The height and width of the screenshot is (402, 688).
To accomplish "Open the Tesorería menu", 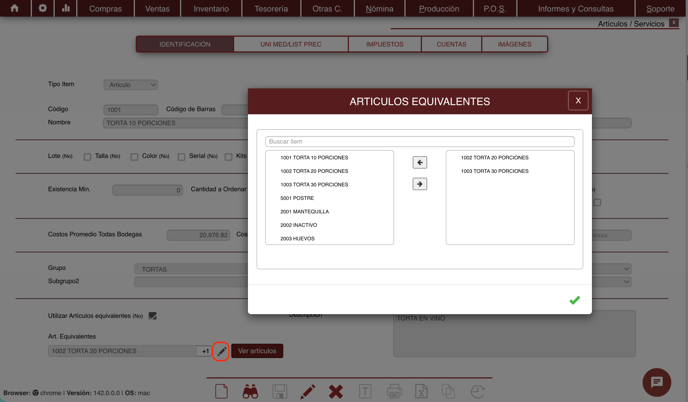I will pyautogui.click(x=271, y=9).
